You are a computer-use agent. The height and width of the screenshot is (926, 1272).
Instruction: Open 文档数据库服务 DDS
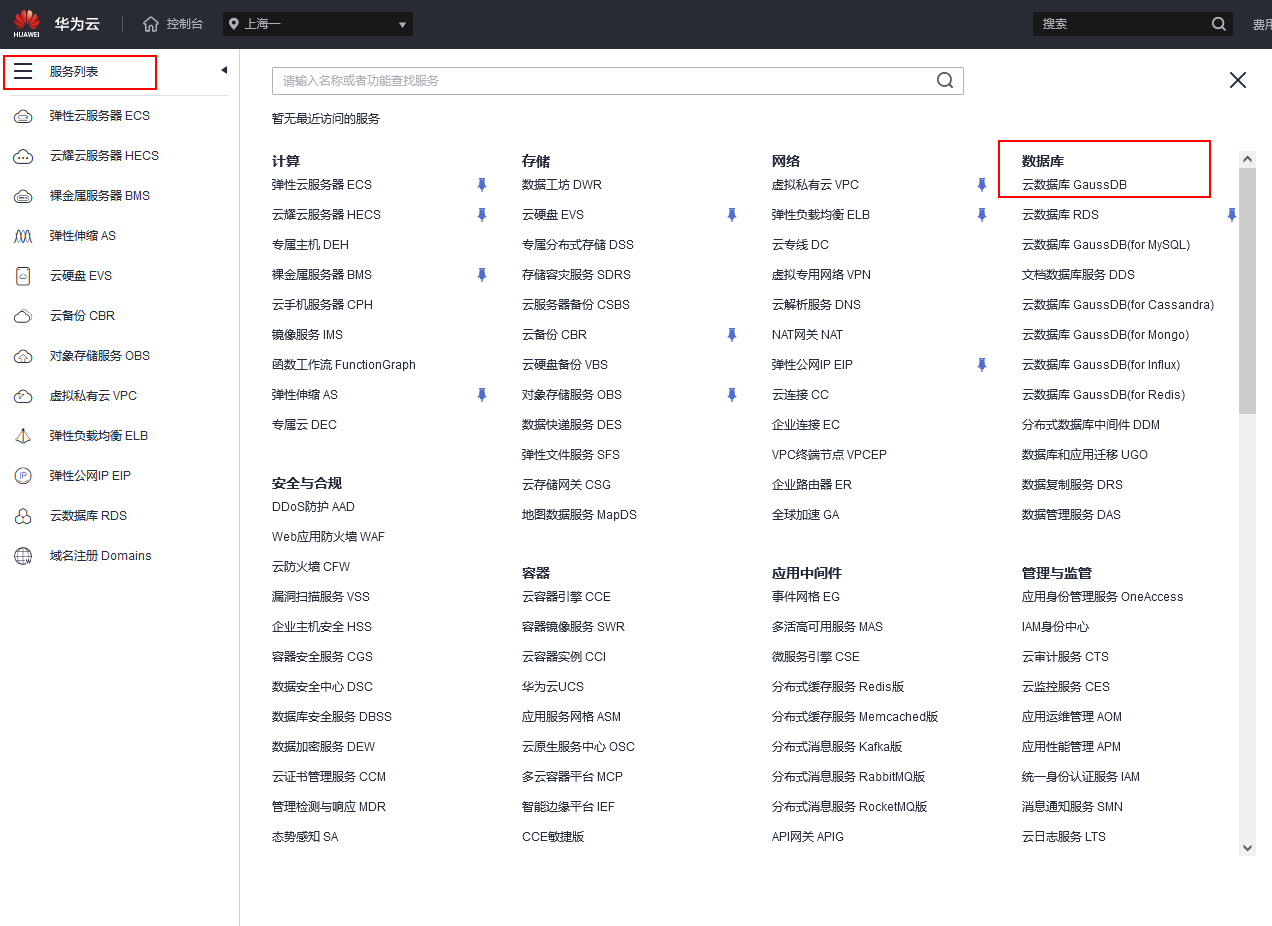1078,275
